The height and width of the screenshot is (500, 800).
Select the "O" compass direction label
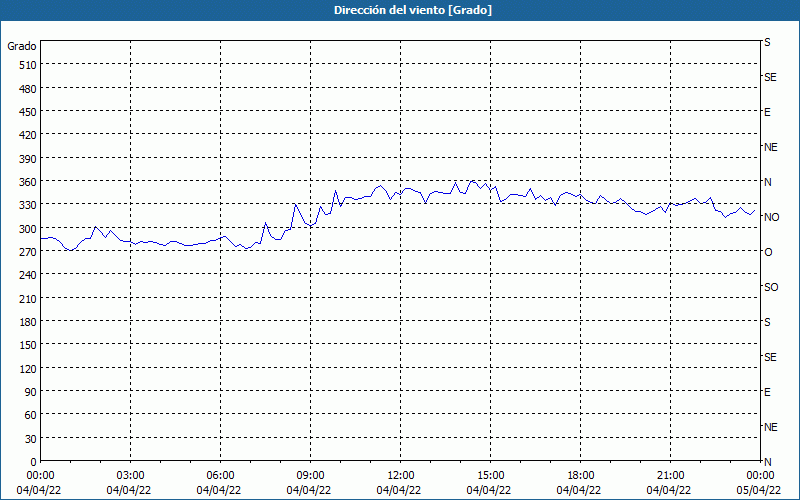768,252
